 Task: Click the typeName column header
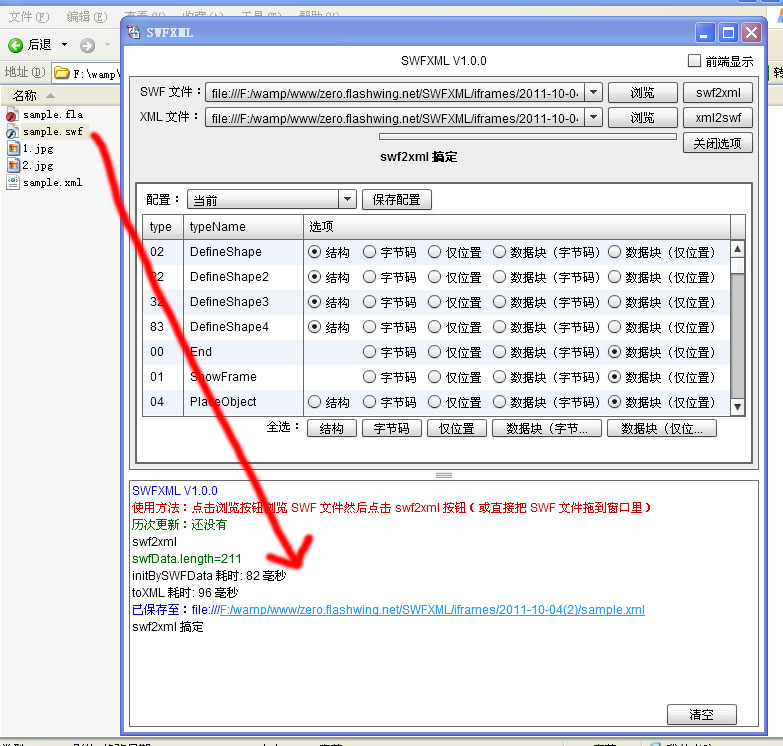click(x=243, y=227)
